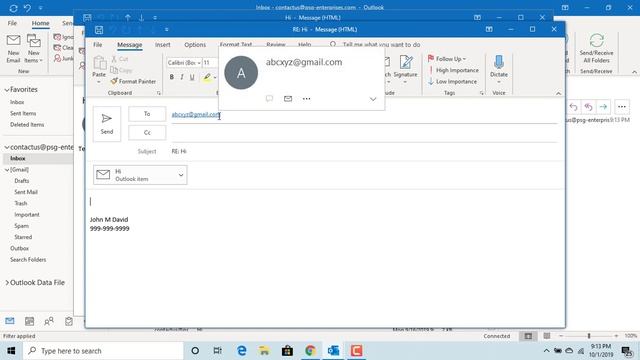Collapse the Favorites folder group
The height and width of the screenshot is (360, 640).
7,90
